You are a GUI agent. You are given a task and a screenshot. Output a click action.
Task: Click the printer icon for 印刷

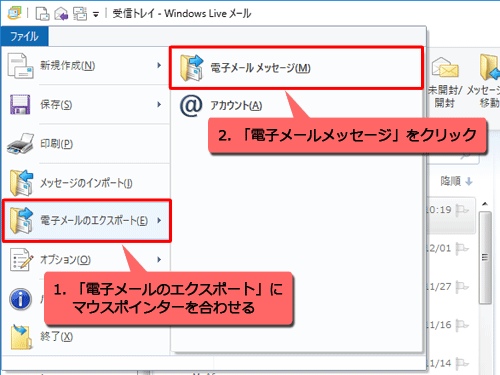pyautogui.click(x=21, y=144)
